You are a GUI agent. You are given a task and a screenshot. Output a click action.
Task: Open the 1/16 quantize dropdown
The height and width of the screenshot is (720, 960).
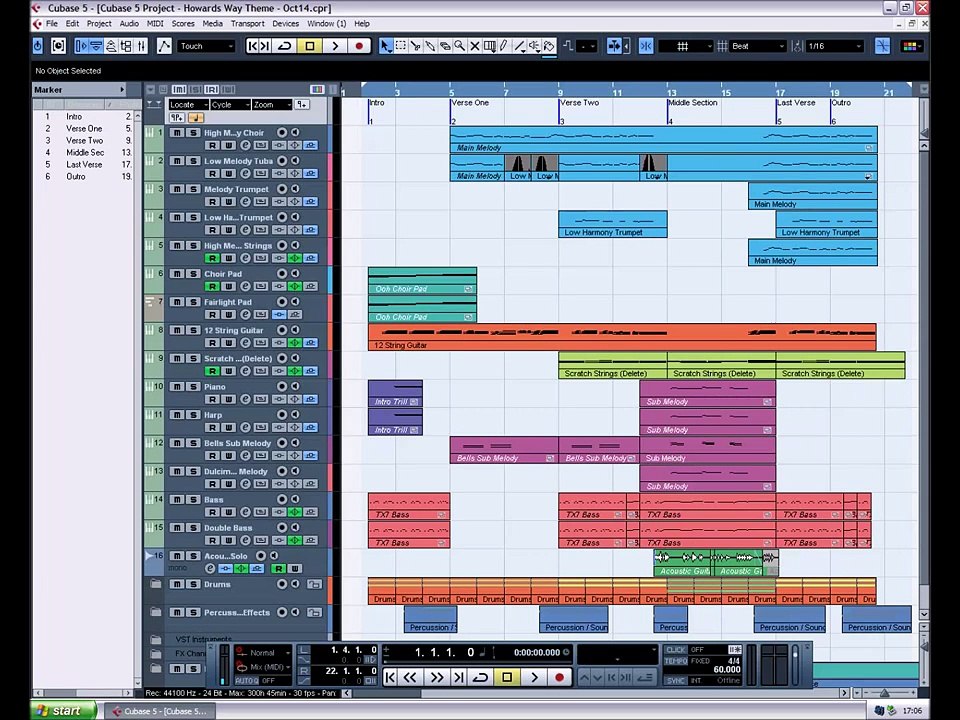coord(834,46)
